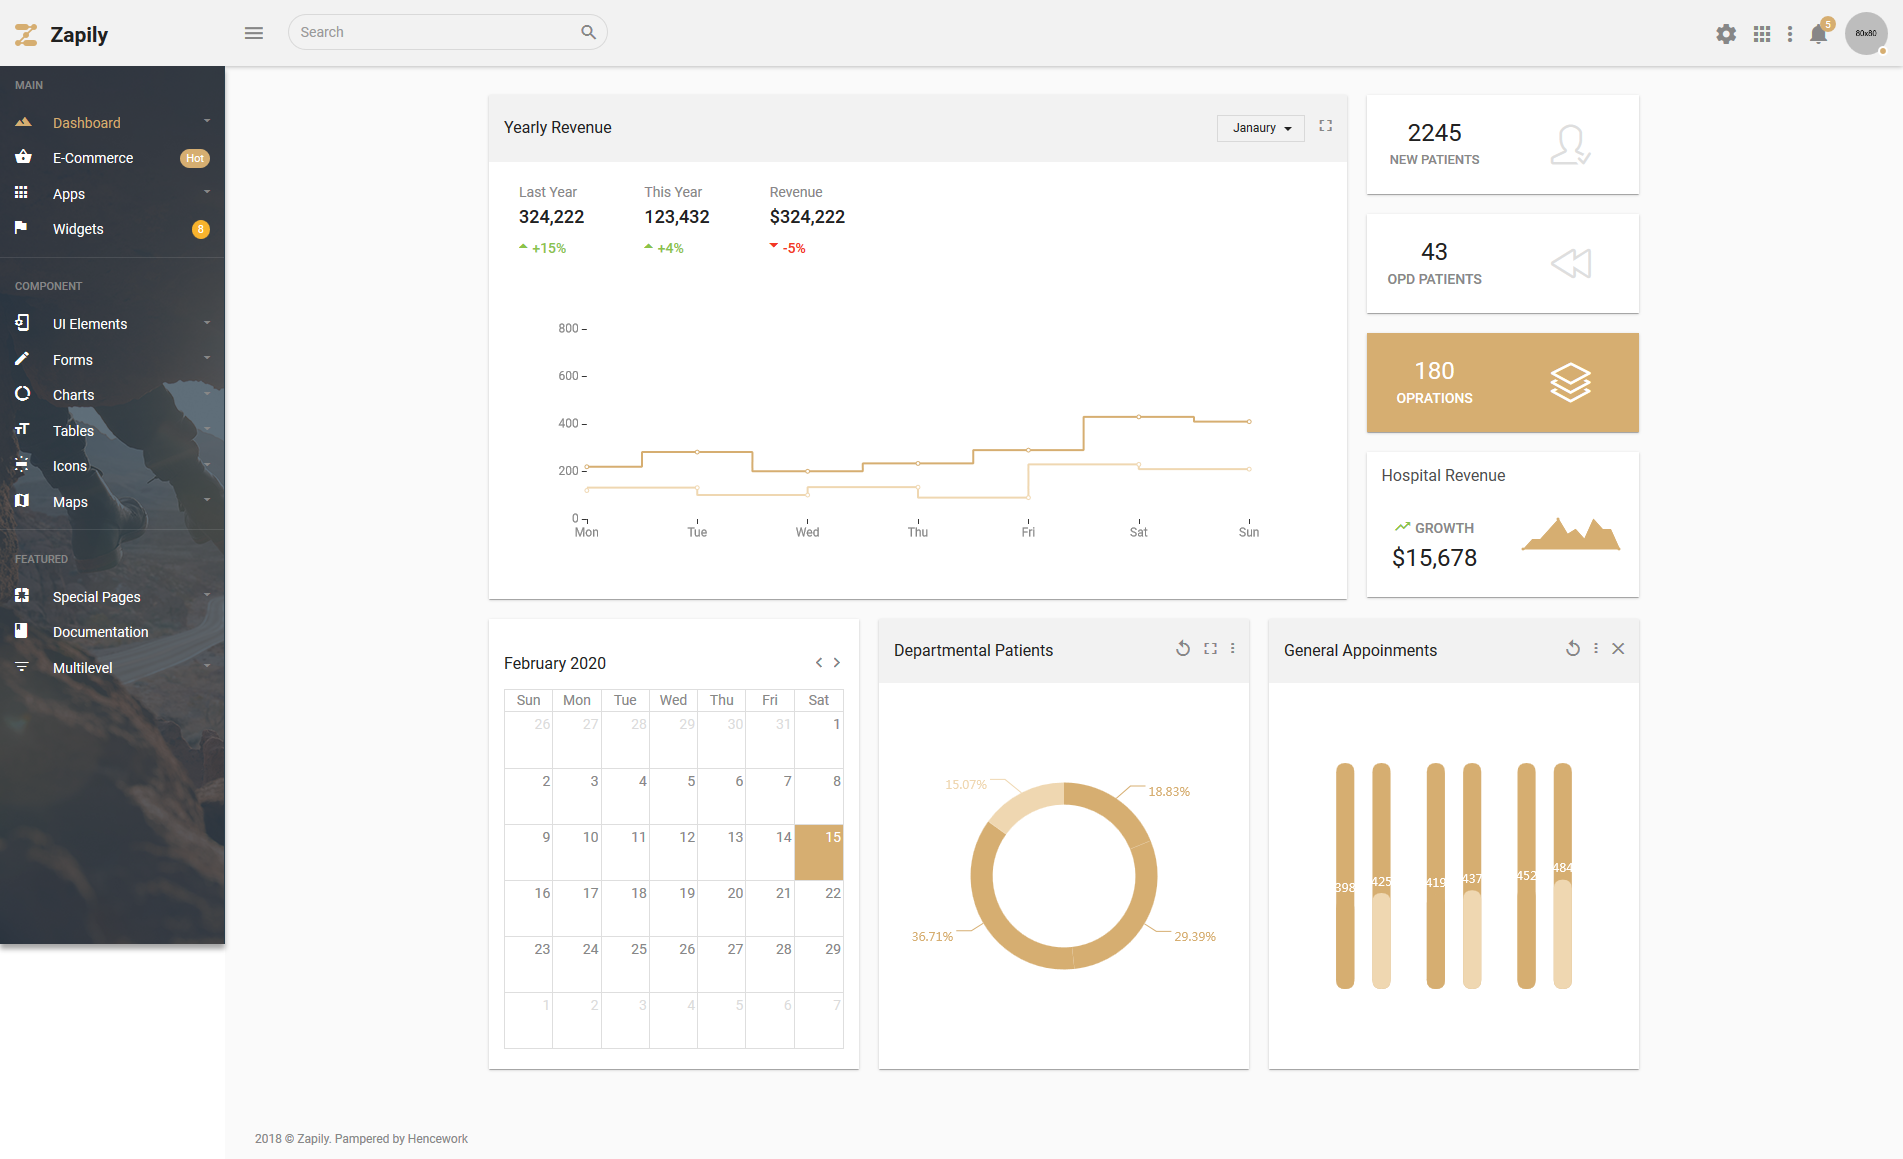Fullscreen the Departmental Patients card
The image size is (1903, 1159).
pyautogui.click(x=1211, y=649)
